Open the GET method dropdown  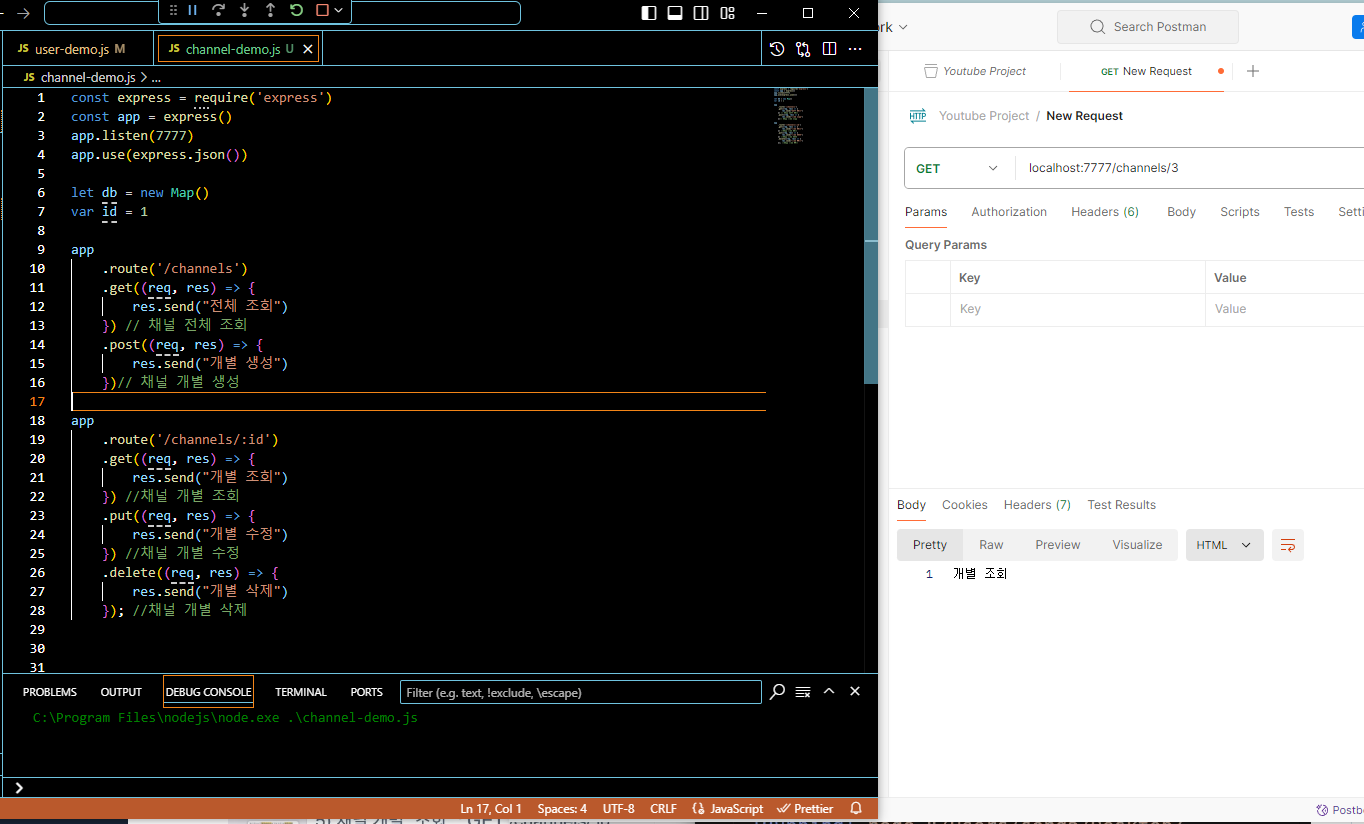[x=958, y=168]
